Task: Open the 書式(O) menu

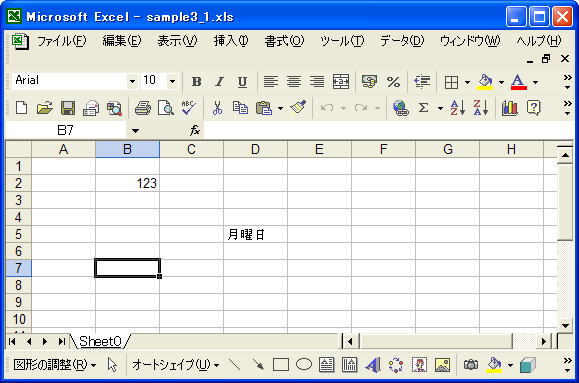Action: pyautogui.click(x=284, y=41)
